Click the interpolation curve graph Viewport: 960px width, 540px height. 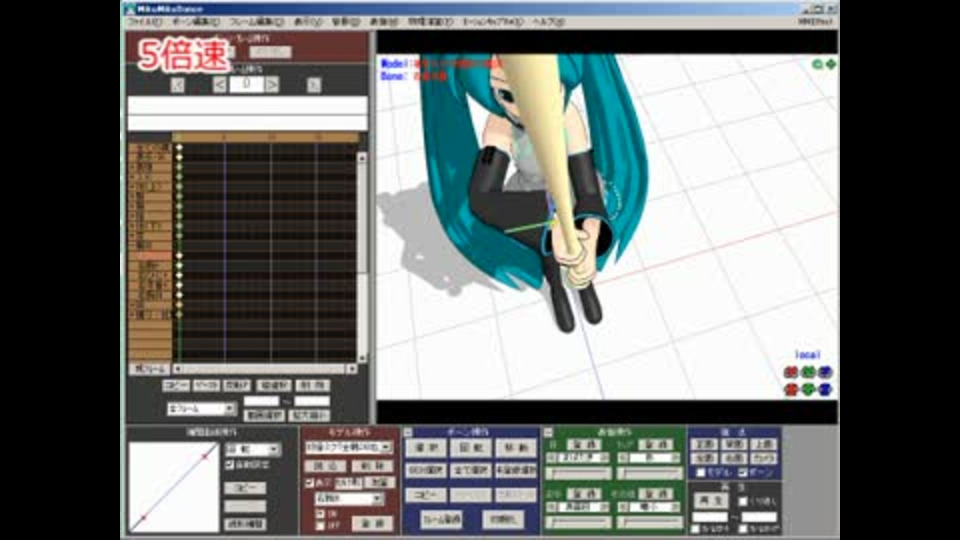pyautogui.click(x=174, y=487)
